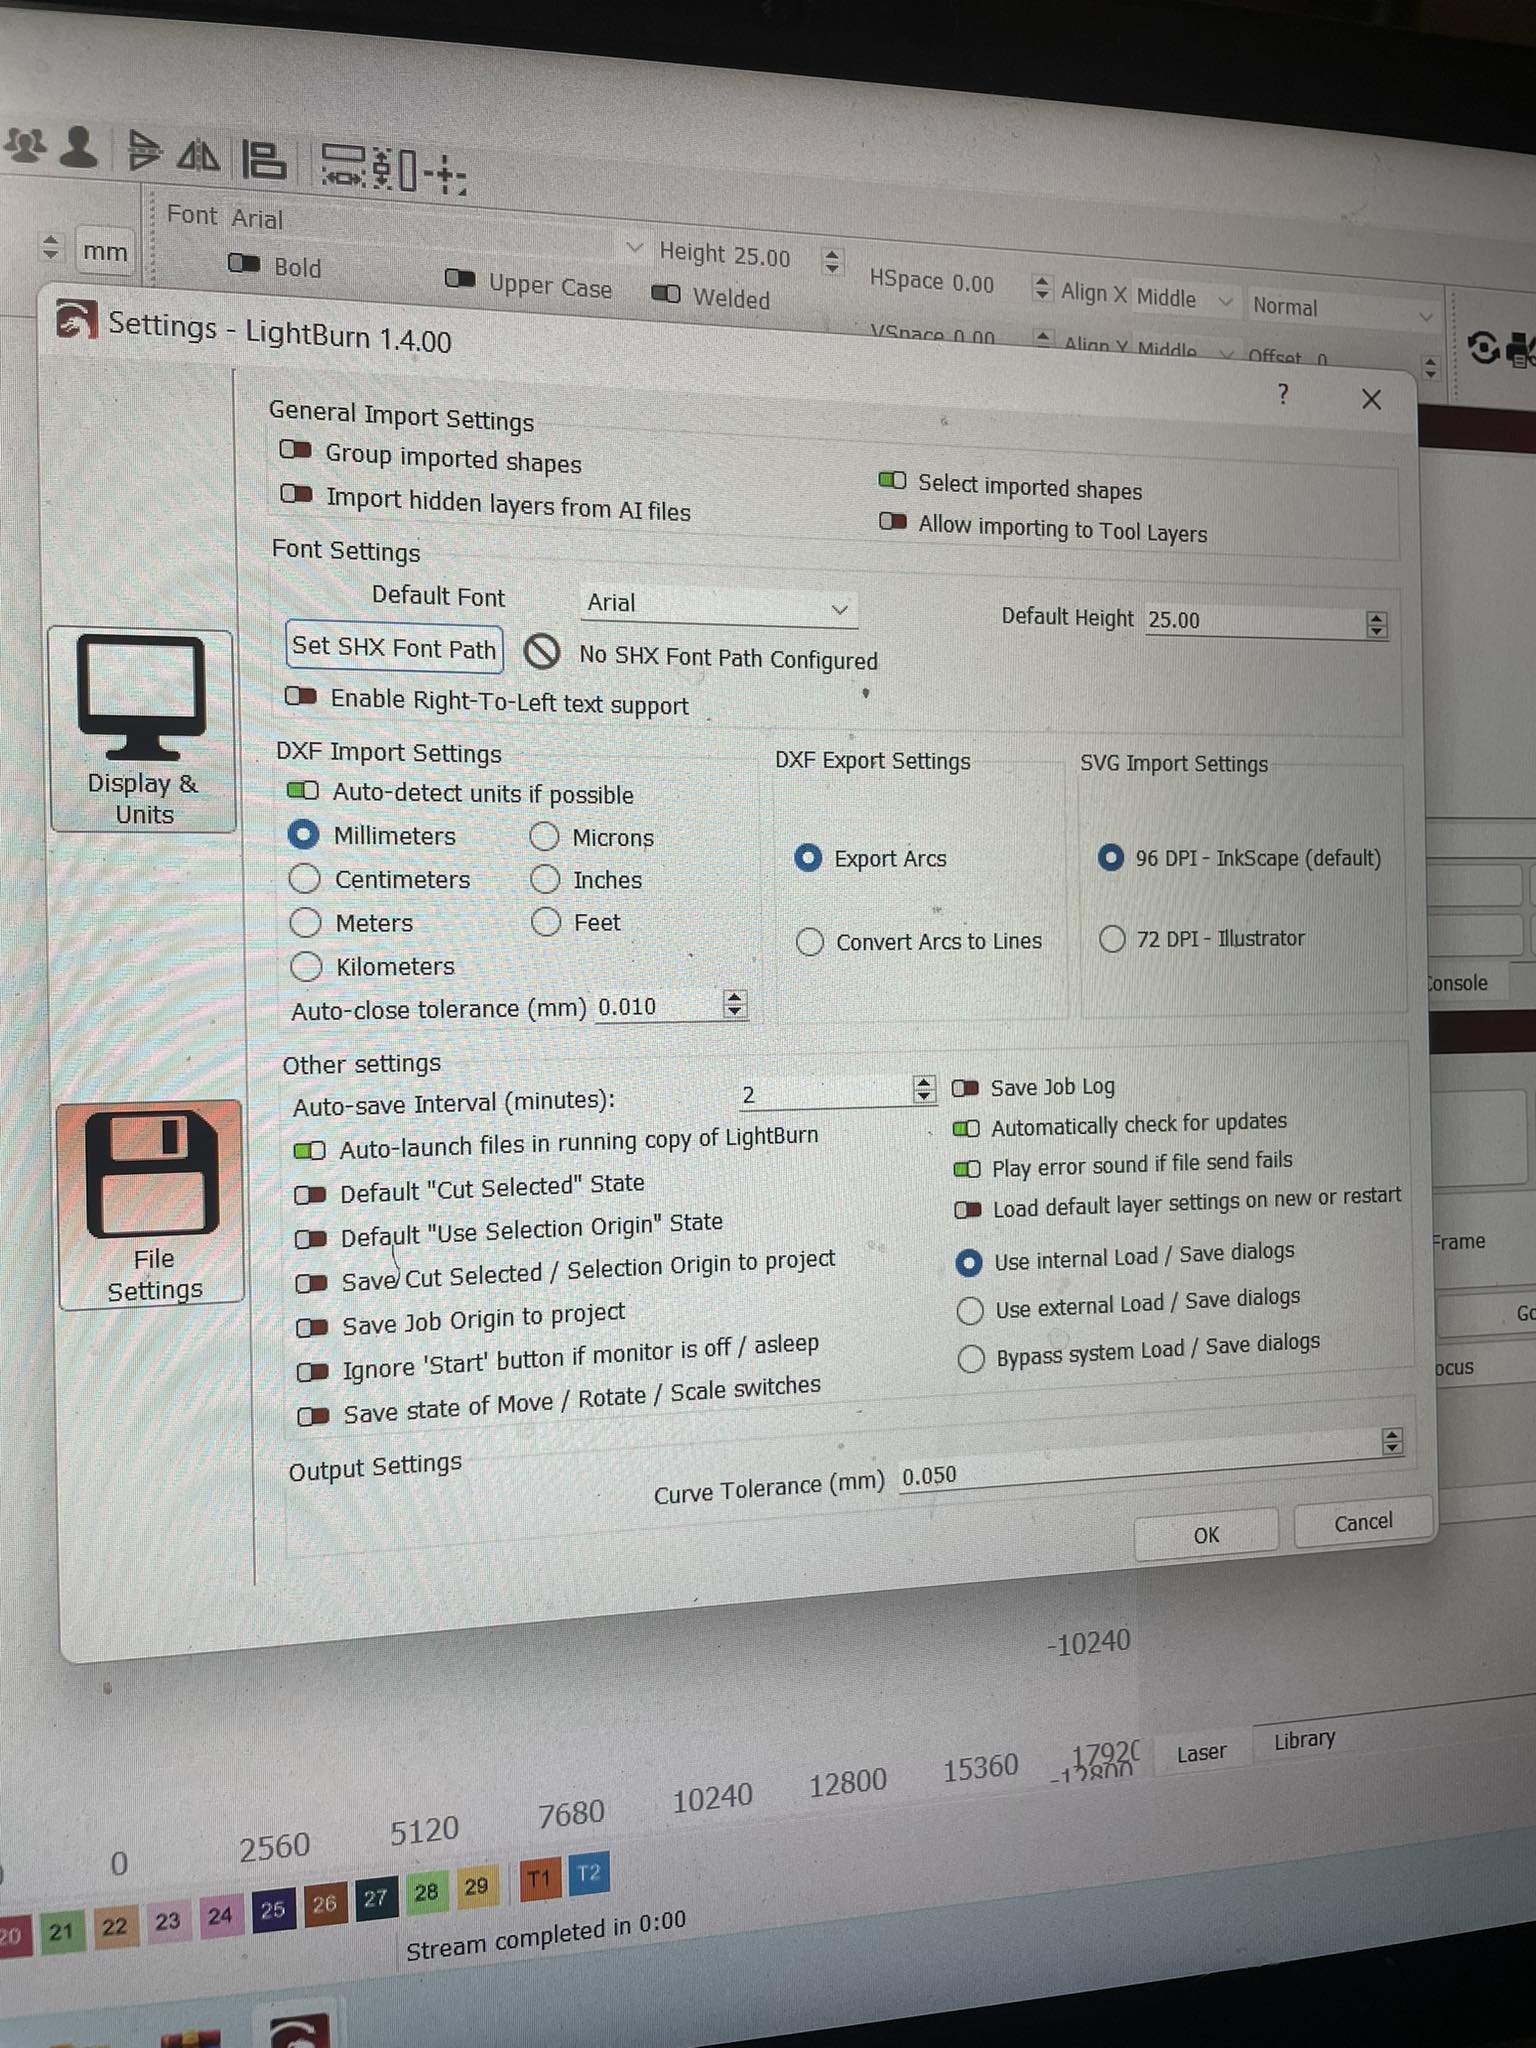The height and width of the screenshot is (2048, 1536).
Task: Click the Align Left Edges icon
Action: pos(264,160)
